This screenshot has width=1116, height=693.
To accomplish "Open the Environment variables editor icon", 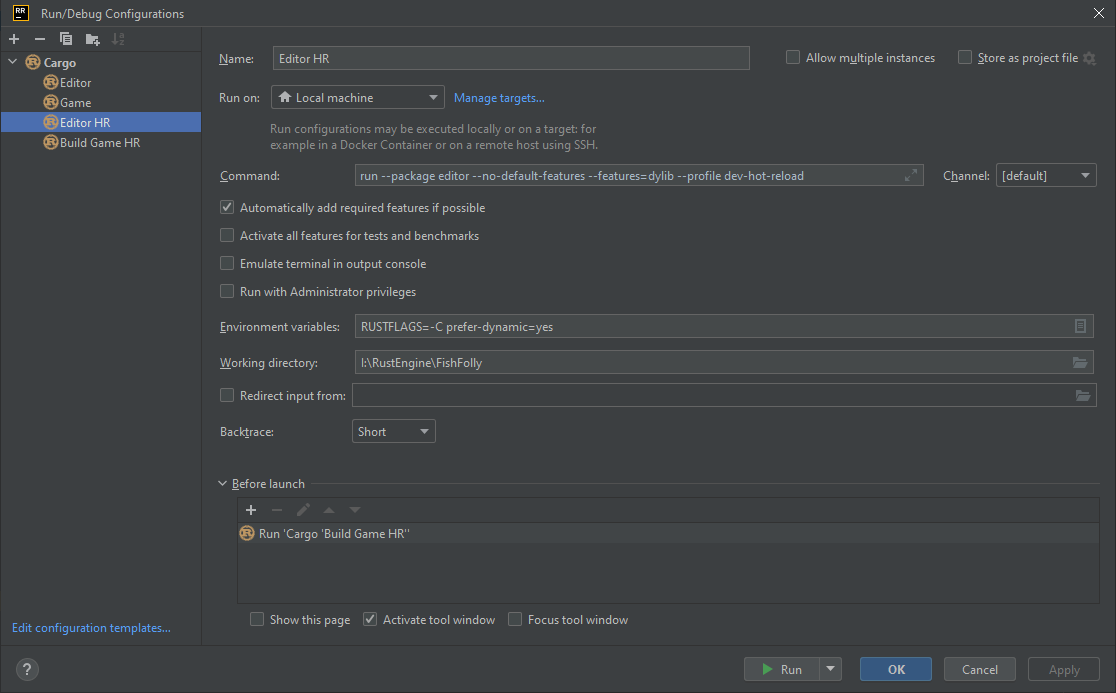I will coord(1080,327).
